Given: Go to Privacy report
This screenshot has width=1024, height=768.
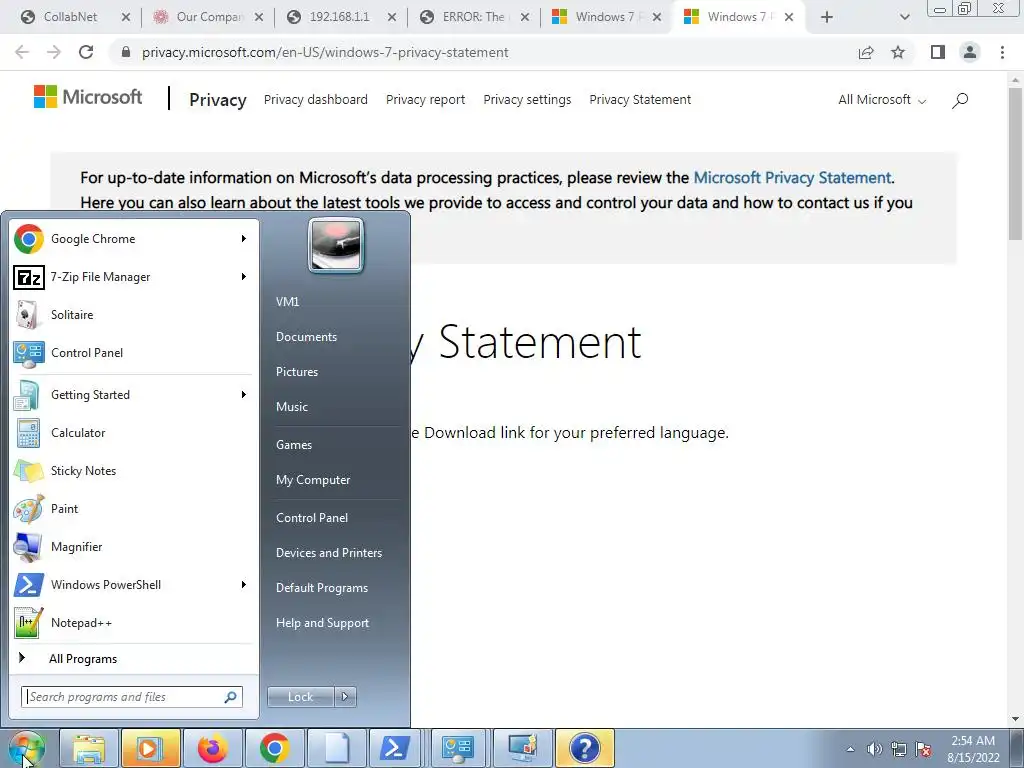Looking at the screenshot, I should 425,100.
